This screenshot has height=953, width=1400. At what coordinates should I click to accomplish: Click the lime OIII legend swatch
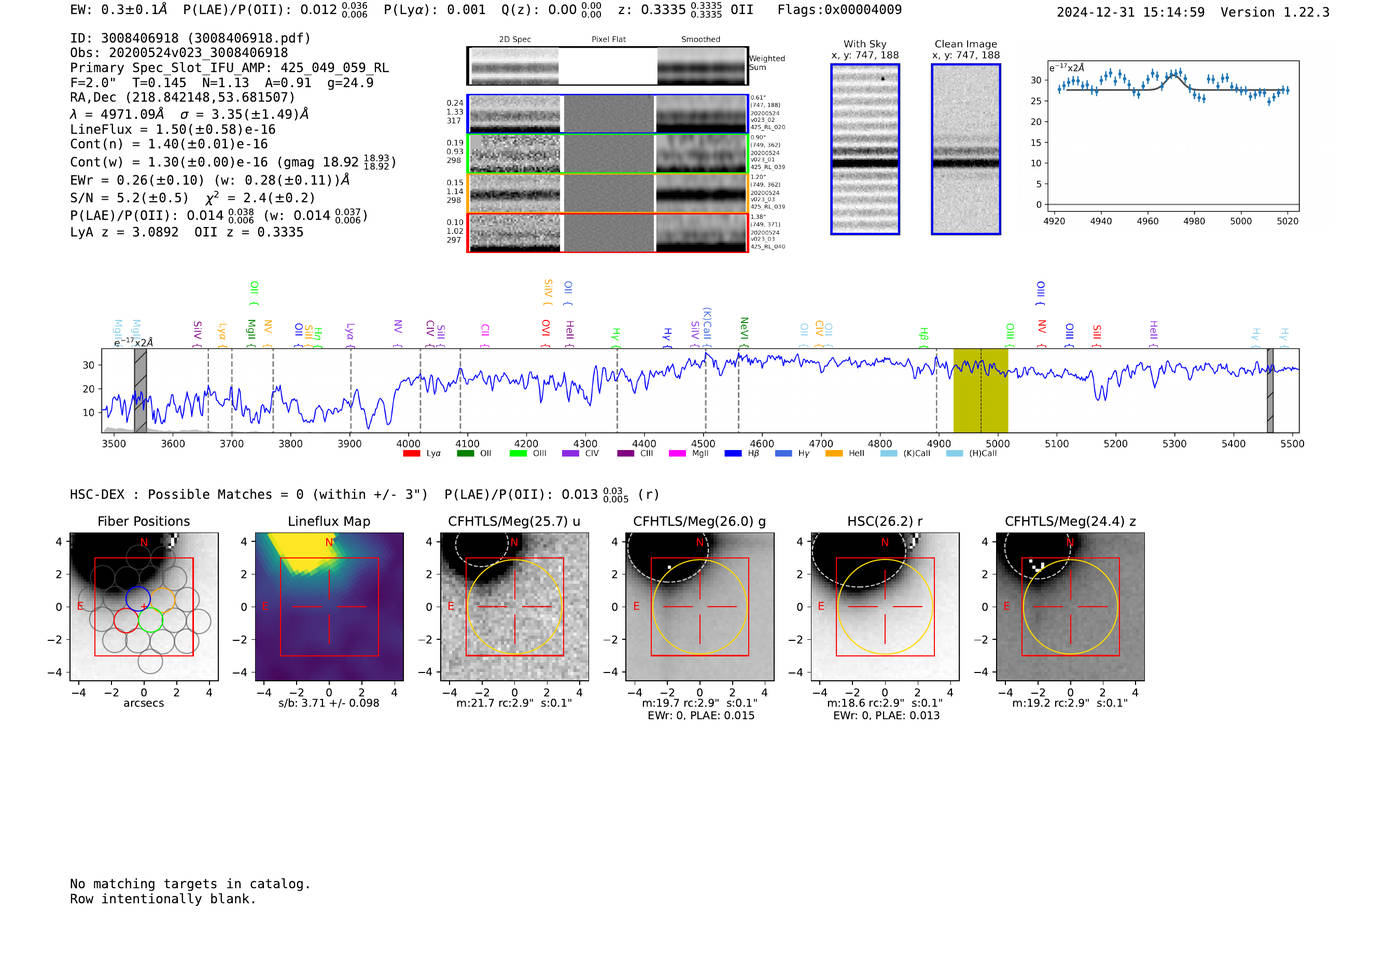[518, 454]
